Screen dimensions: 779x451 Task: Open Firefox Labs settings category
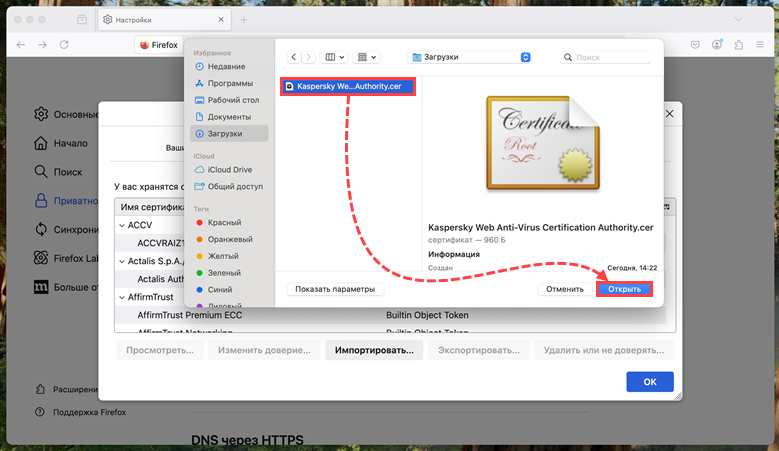pyautogui.click(x=66, y=258)
